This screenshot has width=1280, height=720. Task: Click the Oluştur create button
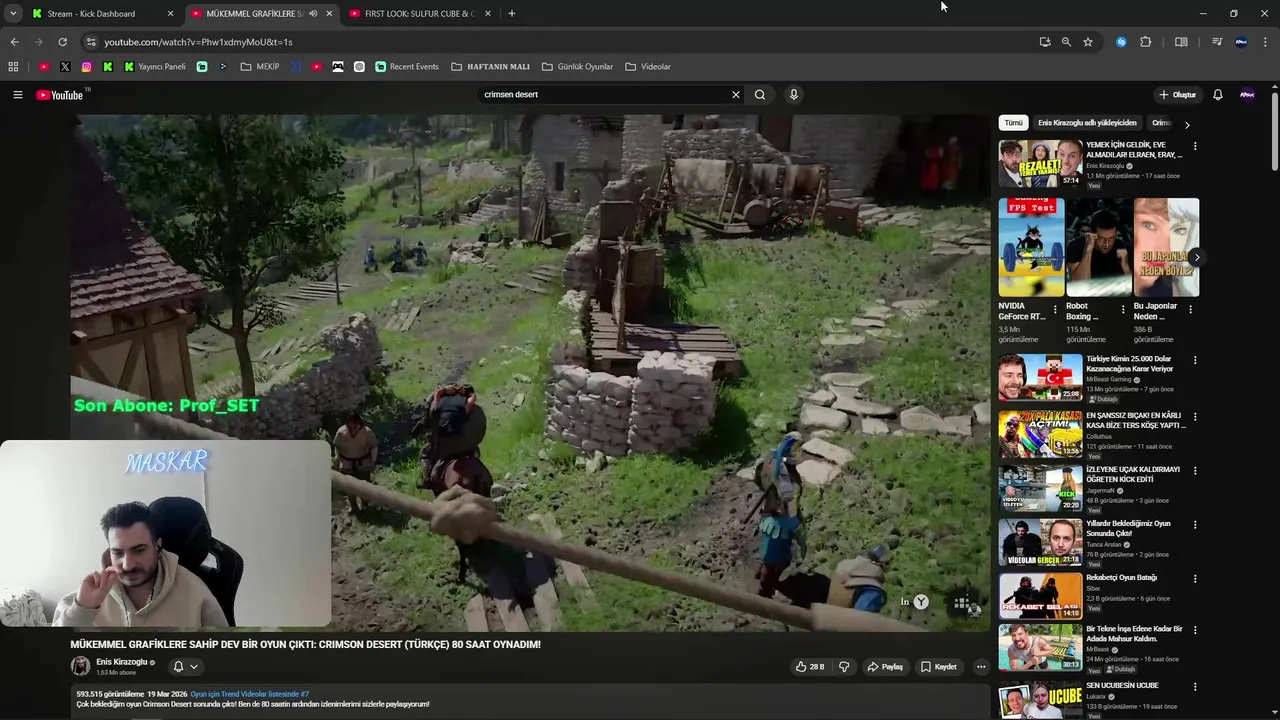(x=1177, y=95)
